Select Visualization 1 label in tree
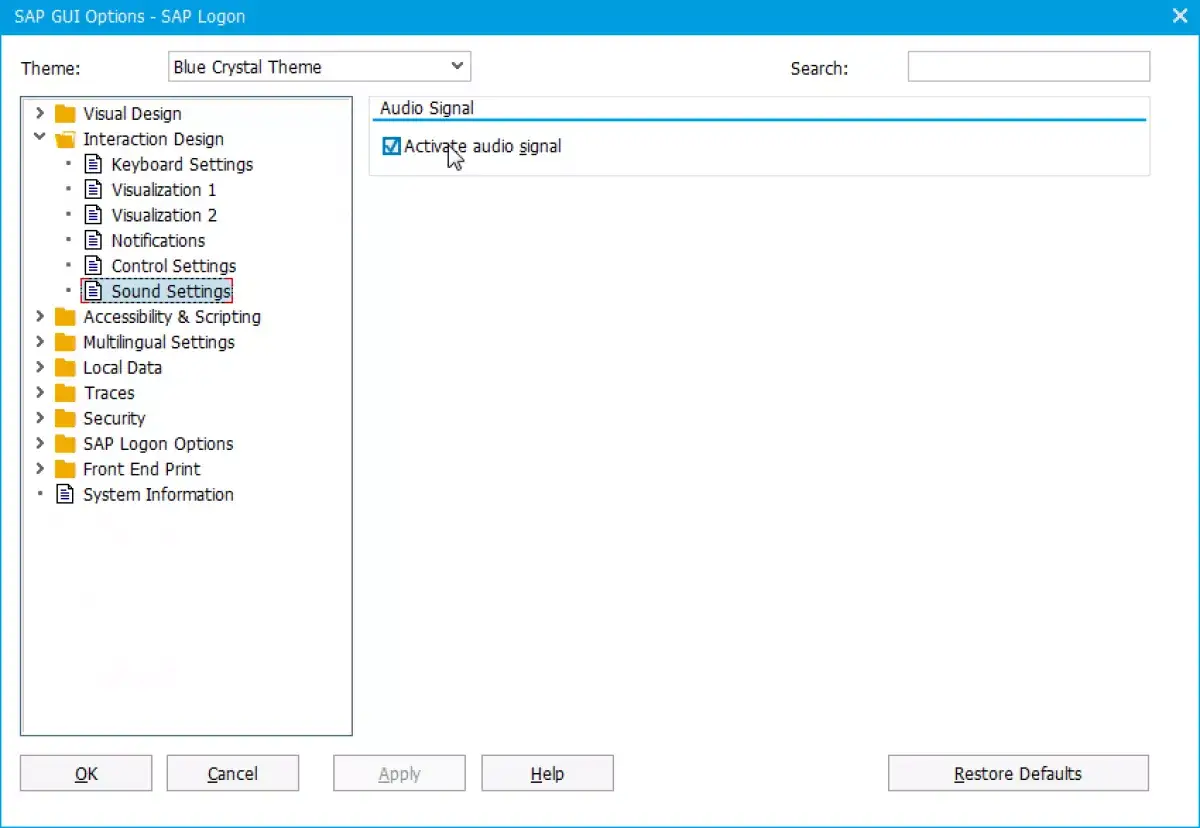Screen dimensions: 1200x828 tap(164, 190)
